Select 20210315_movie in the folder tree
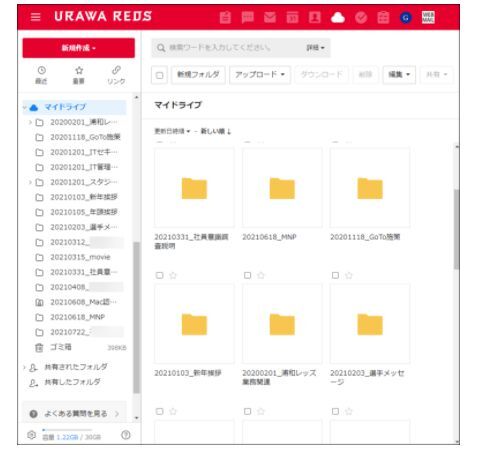This screenshot has height=454, width=483. click(80, 257)
